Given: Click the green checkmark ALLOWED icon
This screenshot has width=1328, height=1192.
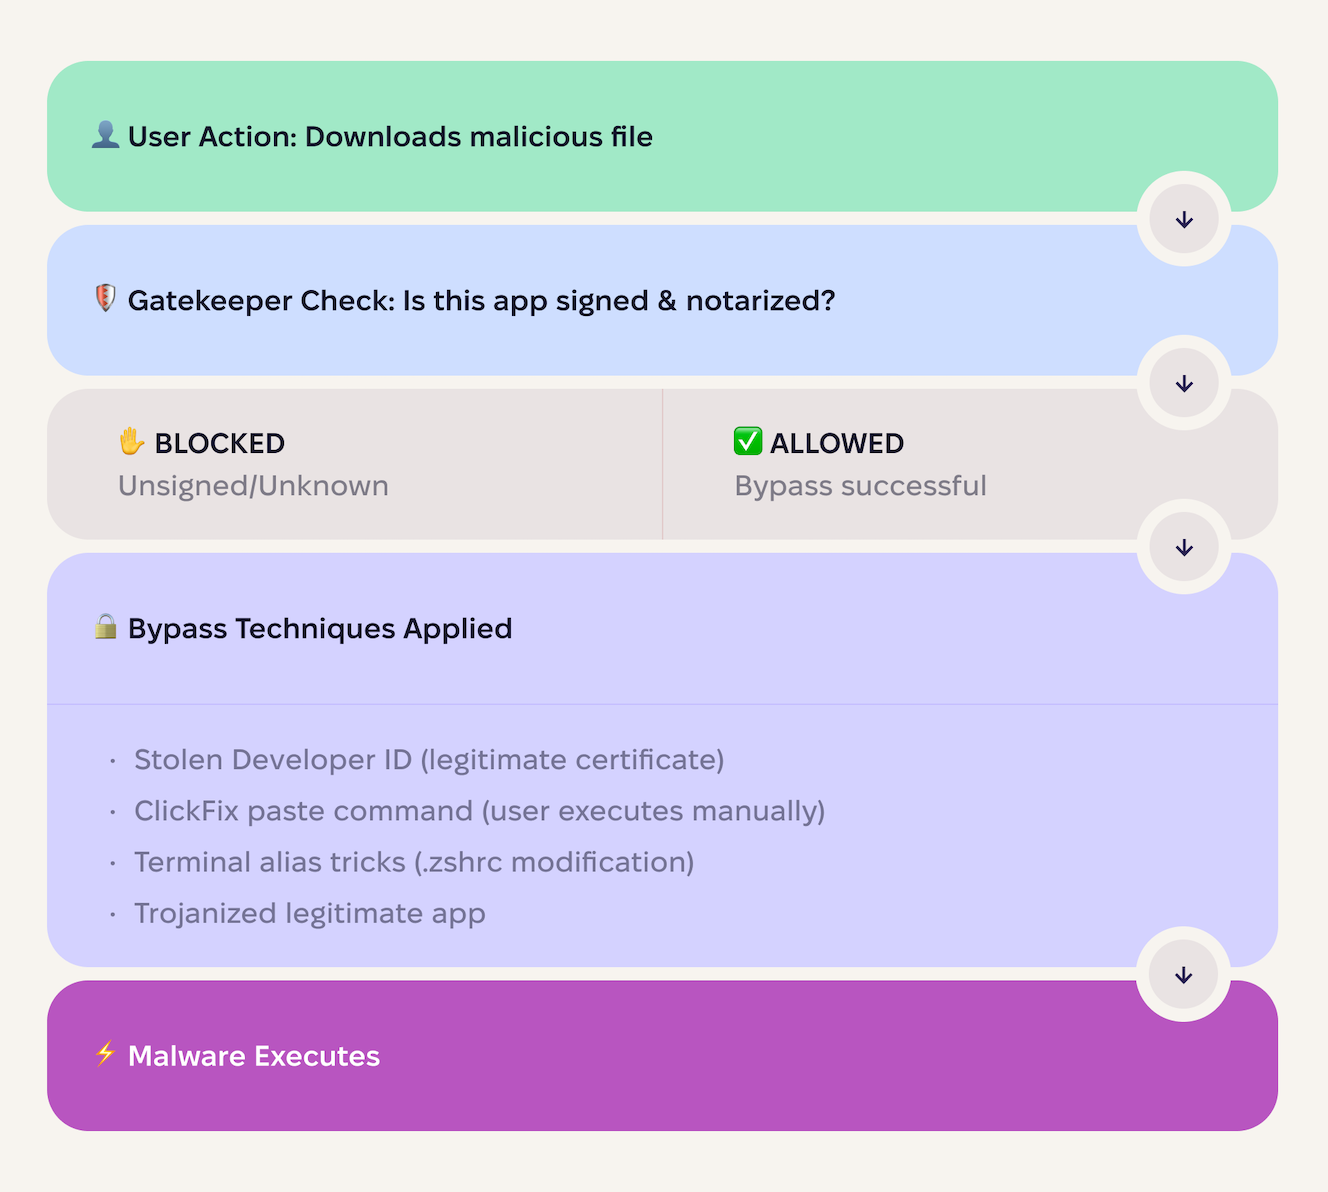Looking at the screenshot, I should pos(748,441).
